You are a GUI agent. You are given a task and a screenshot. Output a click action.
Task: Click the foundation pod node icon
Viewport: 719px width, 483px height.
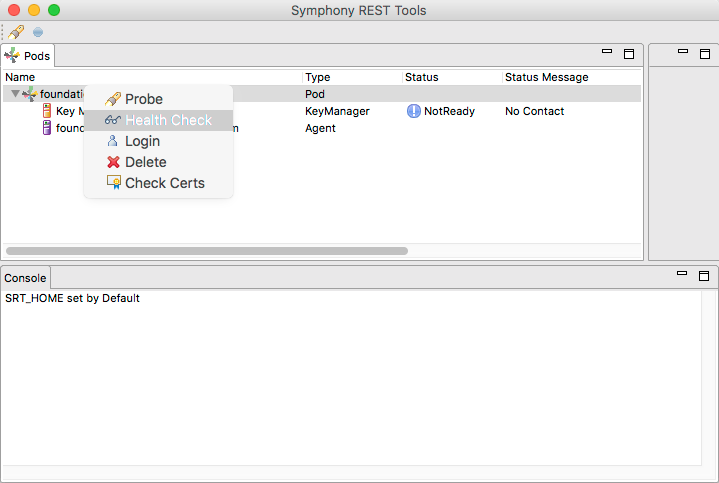point(30,94)
